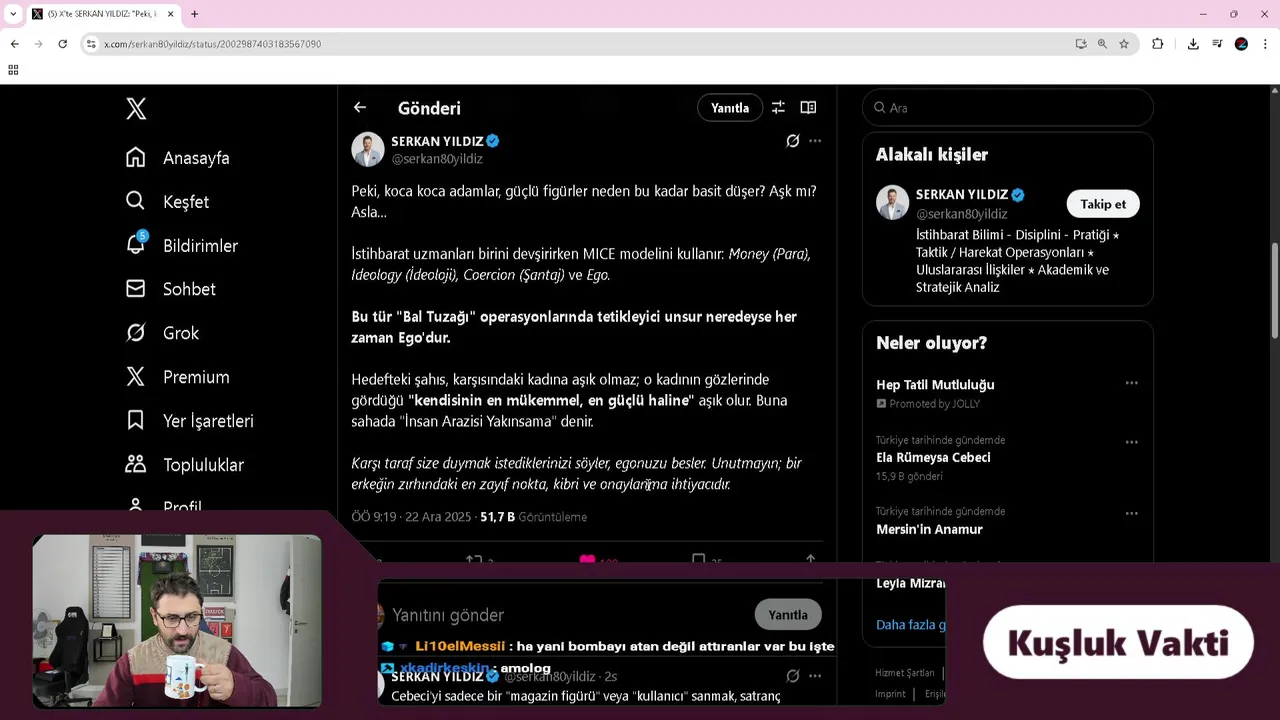Open browser downloads icon
The width and height of the screenshot is (1280, 720).
click(x=1193, y=44)
